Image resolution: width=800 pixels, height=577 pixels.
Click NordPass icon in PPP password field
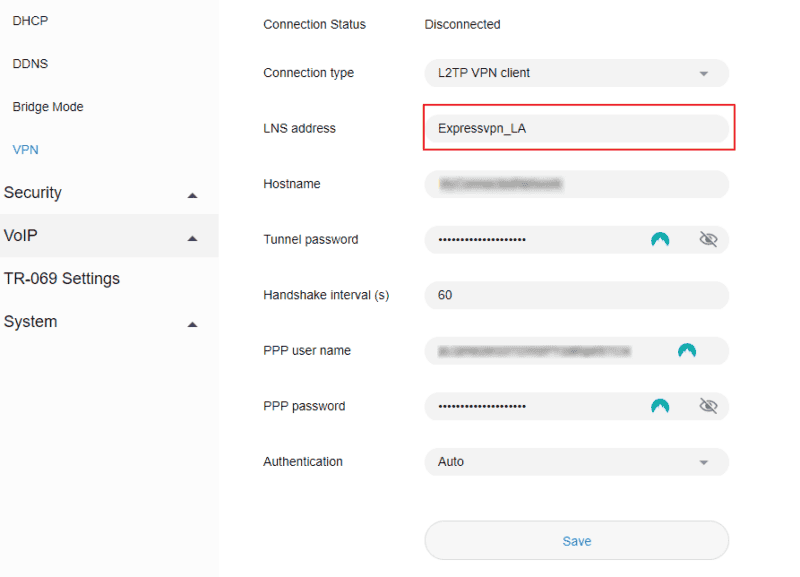660,406
